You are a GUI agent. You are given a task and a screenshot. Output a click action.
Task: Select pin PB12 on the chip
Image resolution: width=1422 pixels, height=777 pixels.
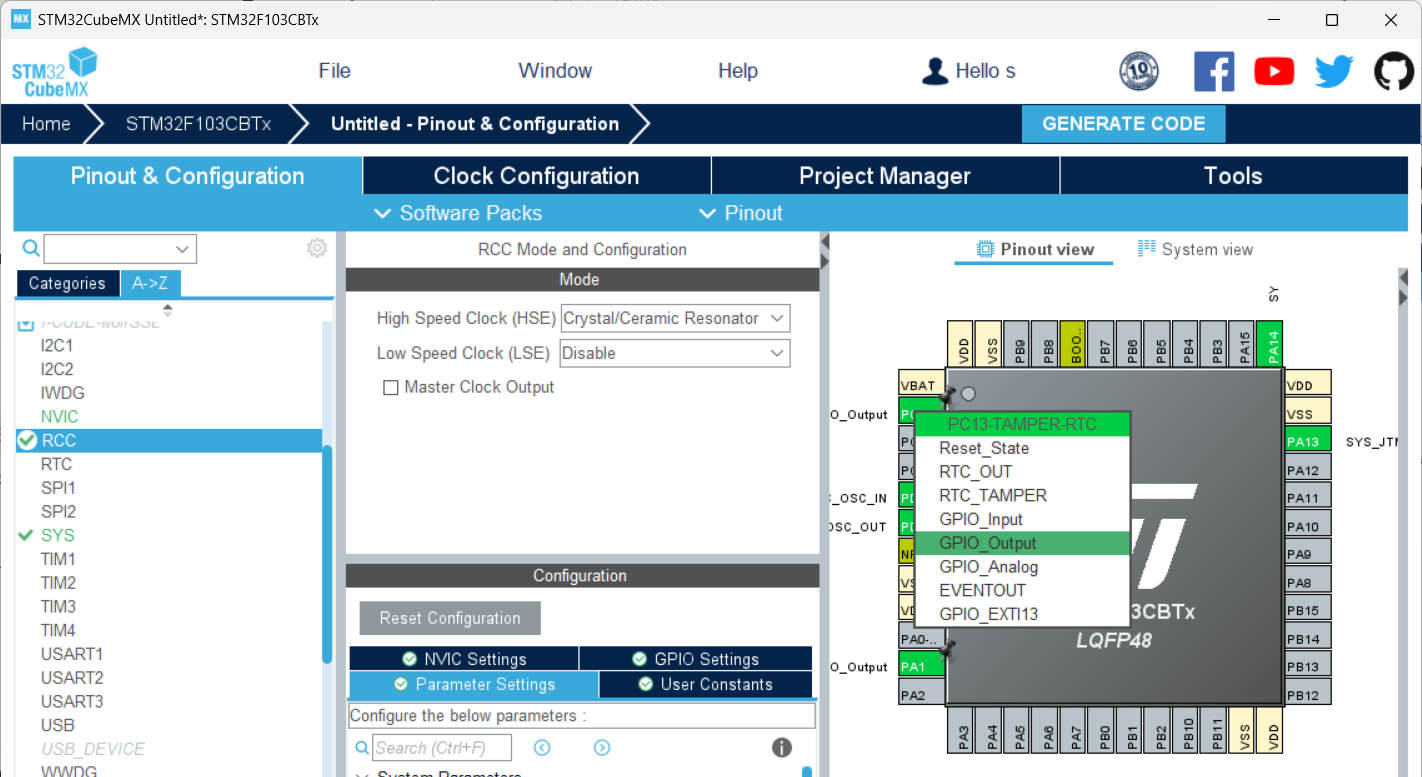1308,694
